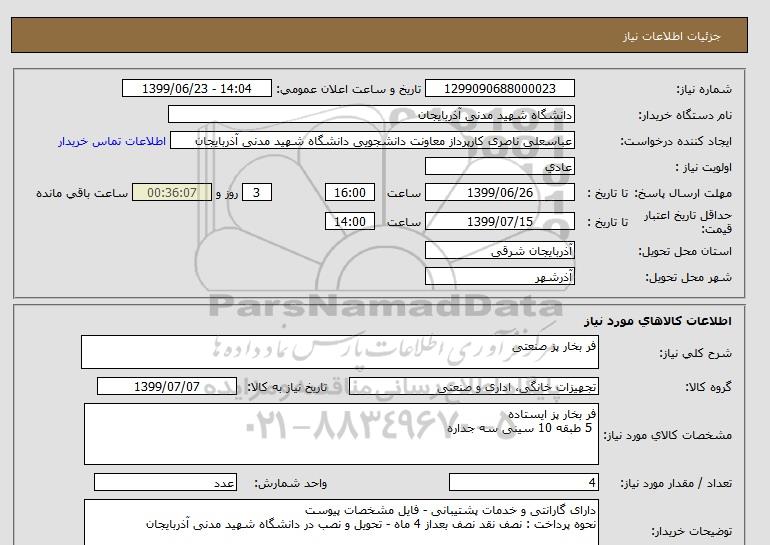Select the price validity time 14:00
Viewport: 770px width, 545px height.
(350, 221)
